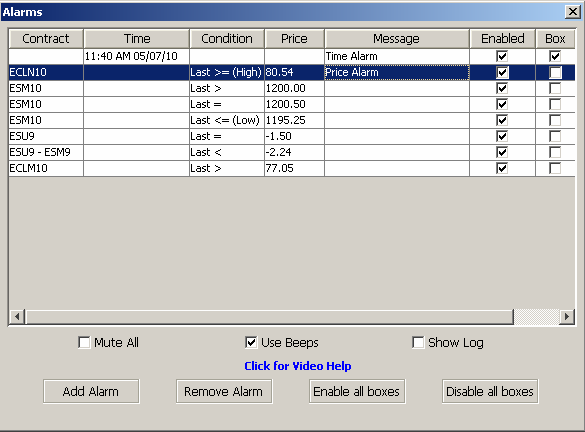Click the Remove Alarm button

pyautogui.click(x=224, y=391)
